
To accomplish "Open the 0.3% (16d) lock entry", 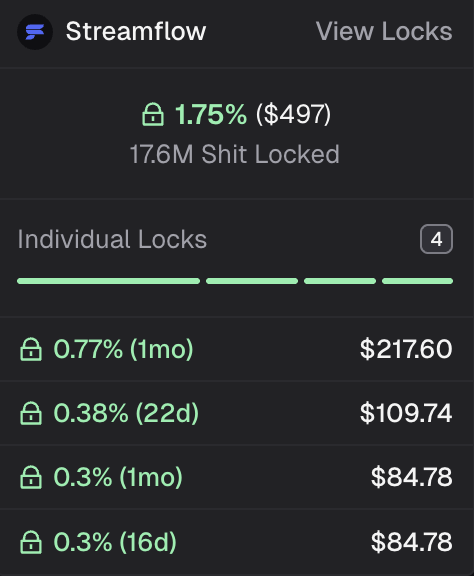I will click(235, 541).
